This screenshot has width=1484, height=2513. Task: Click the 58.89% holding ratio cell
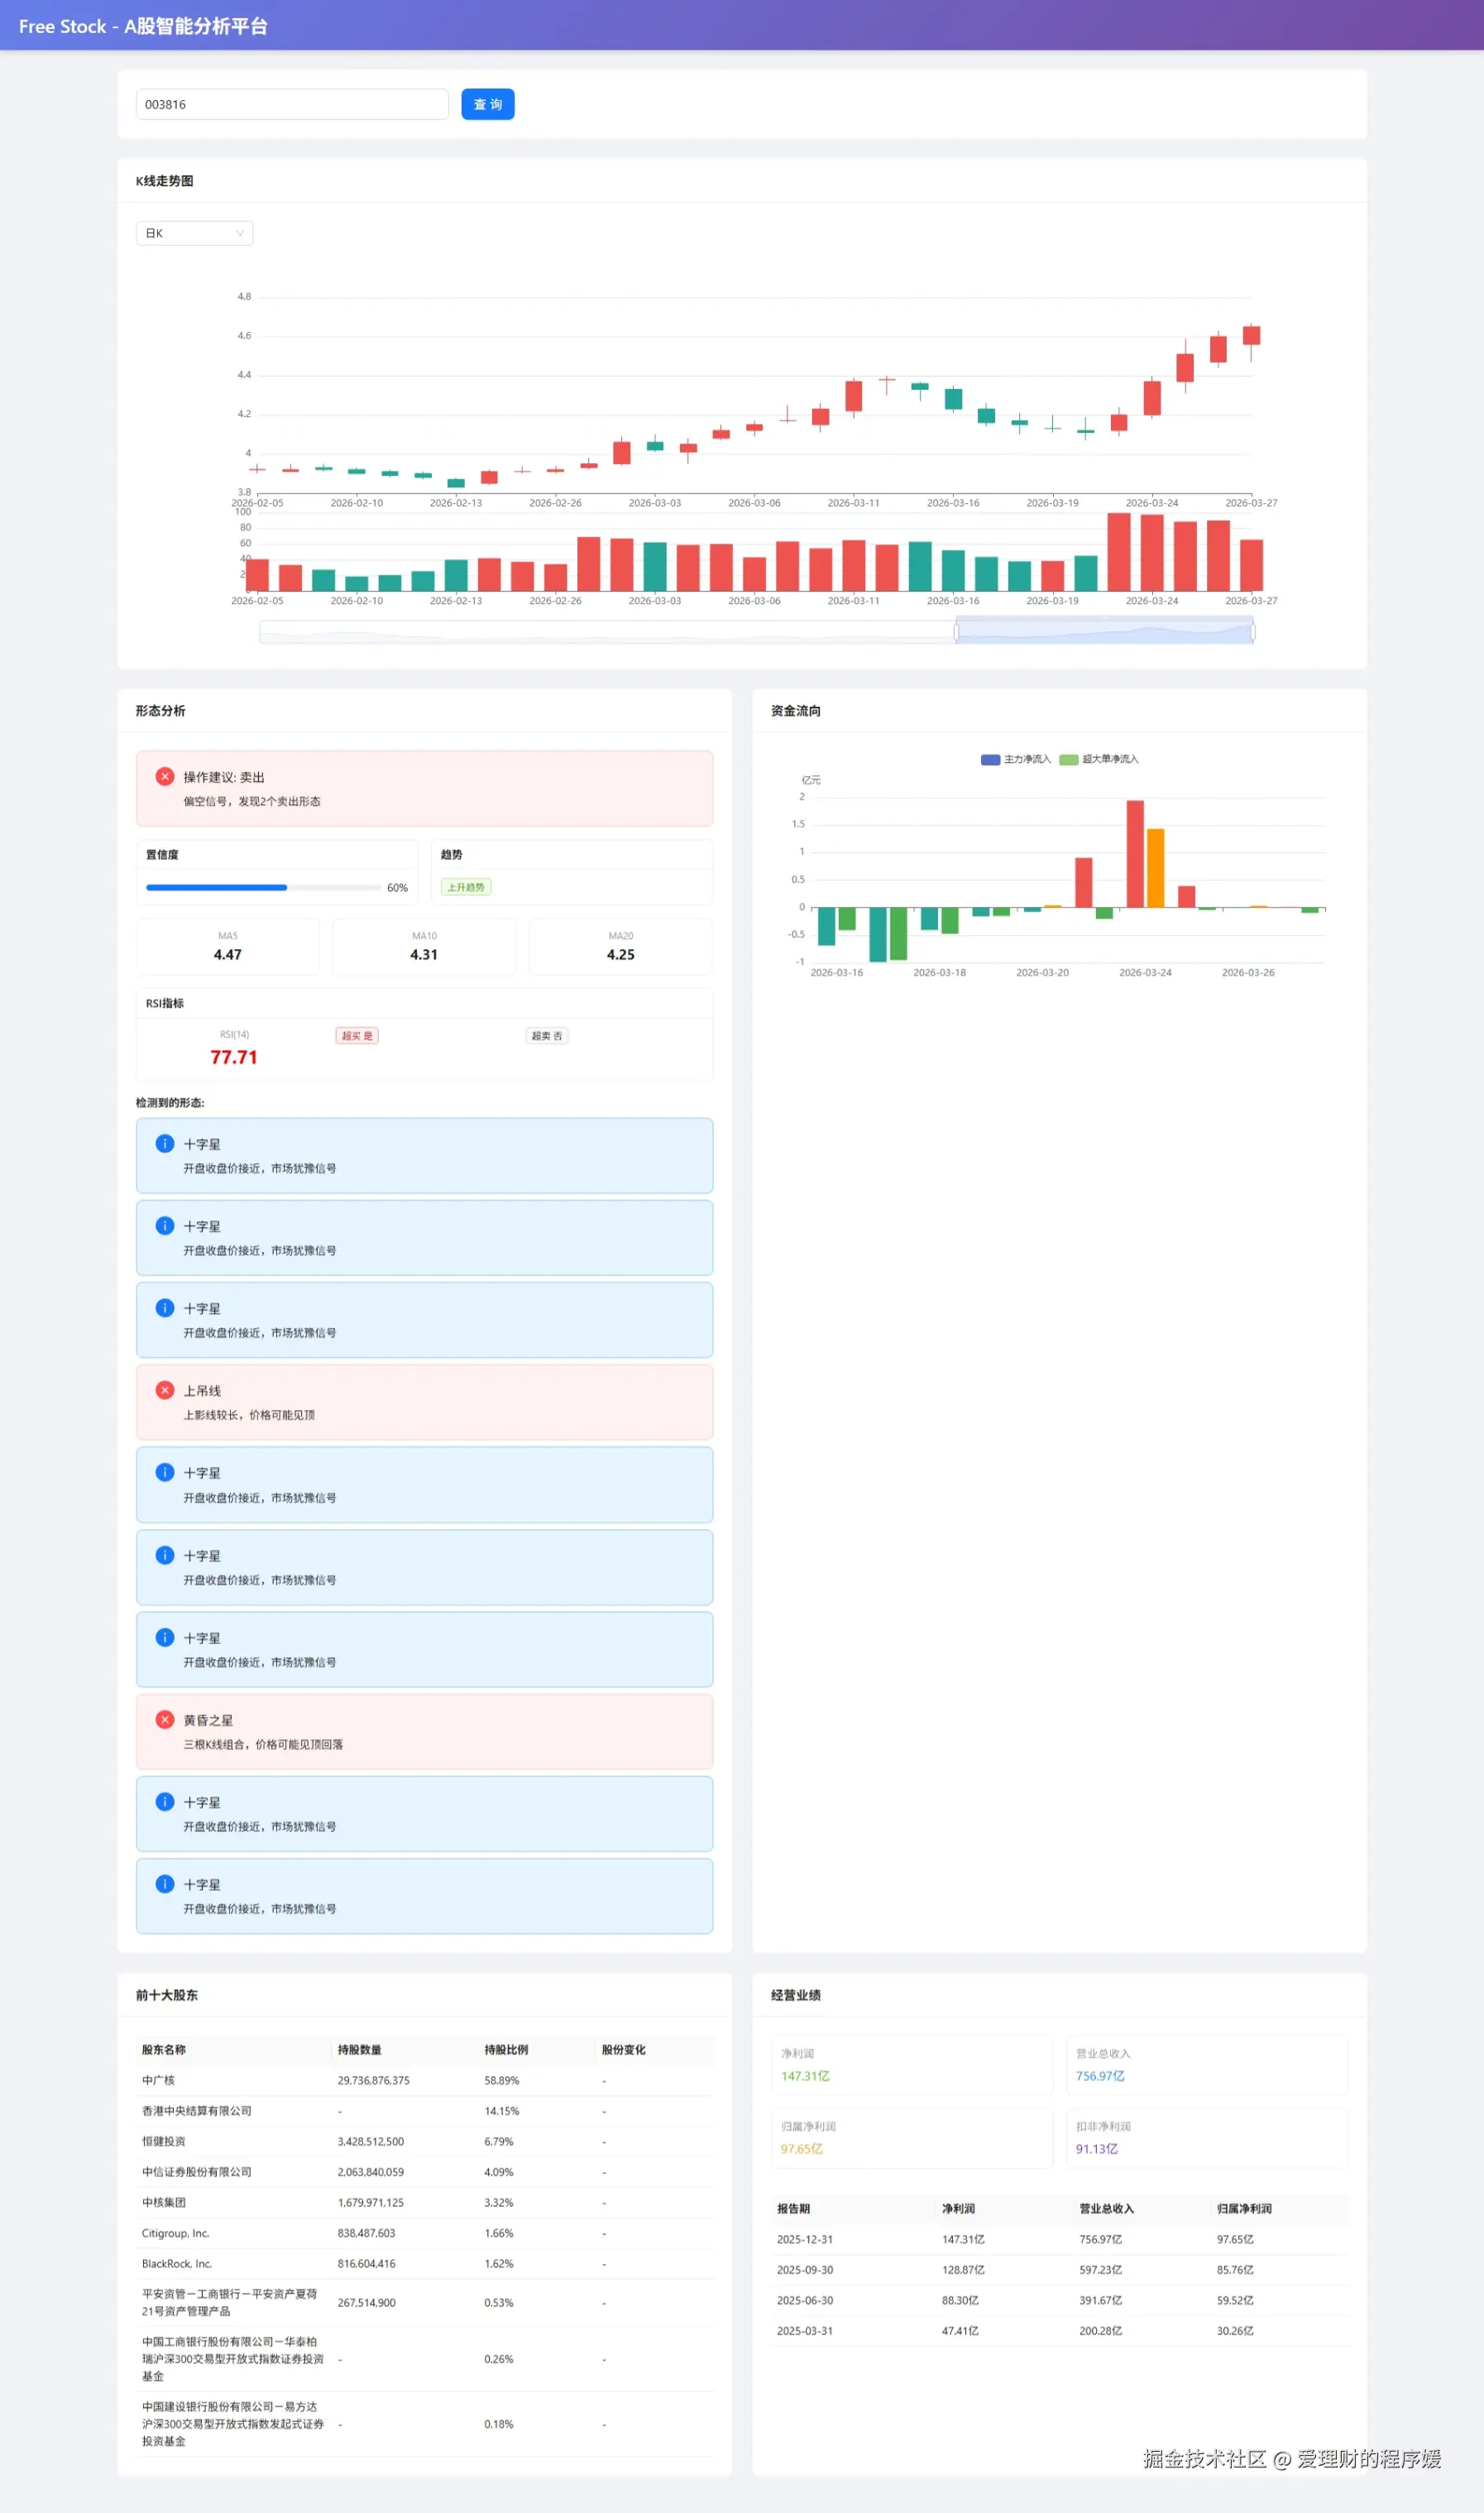click(501, 2080)
